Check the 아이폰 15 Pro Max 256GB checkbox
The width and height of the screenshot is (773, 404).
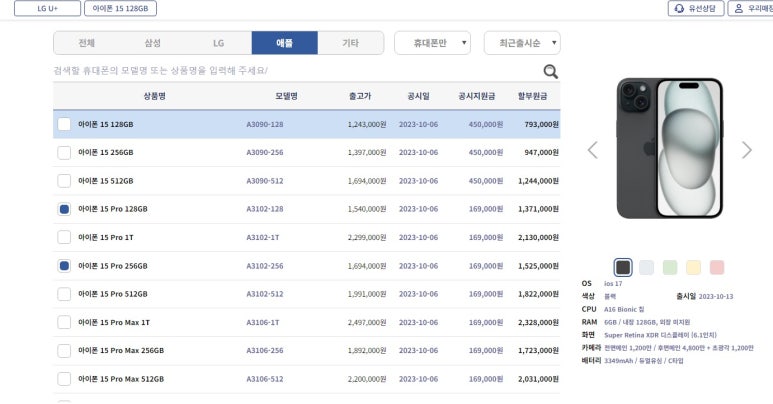pyautogui.click(x=64, y=351)
